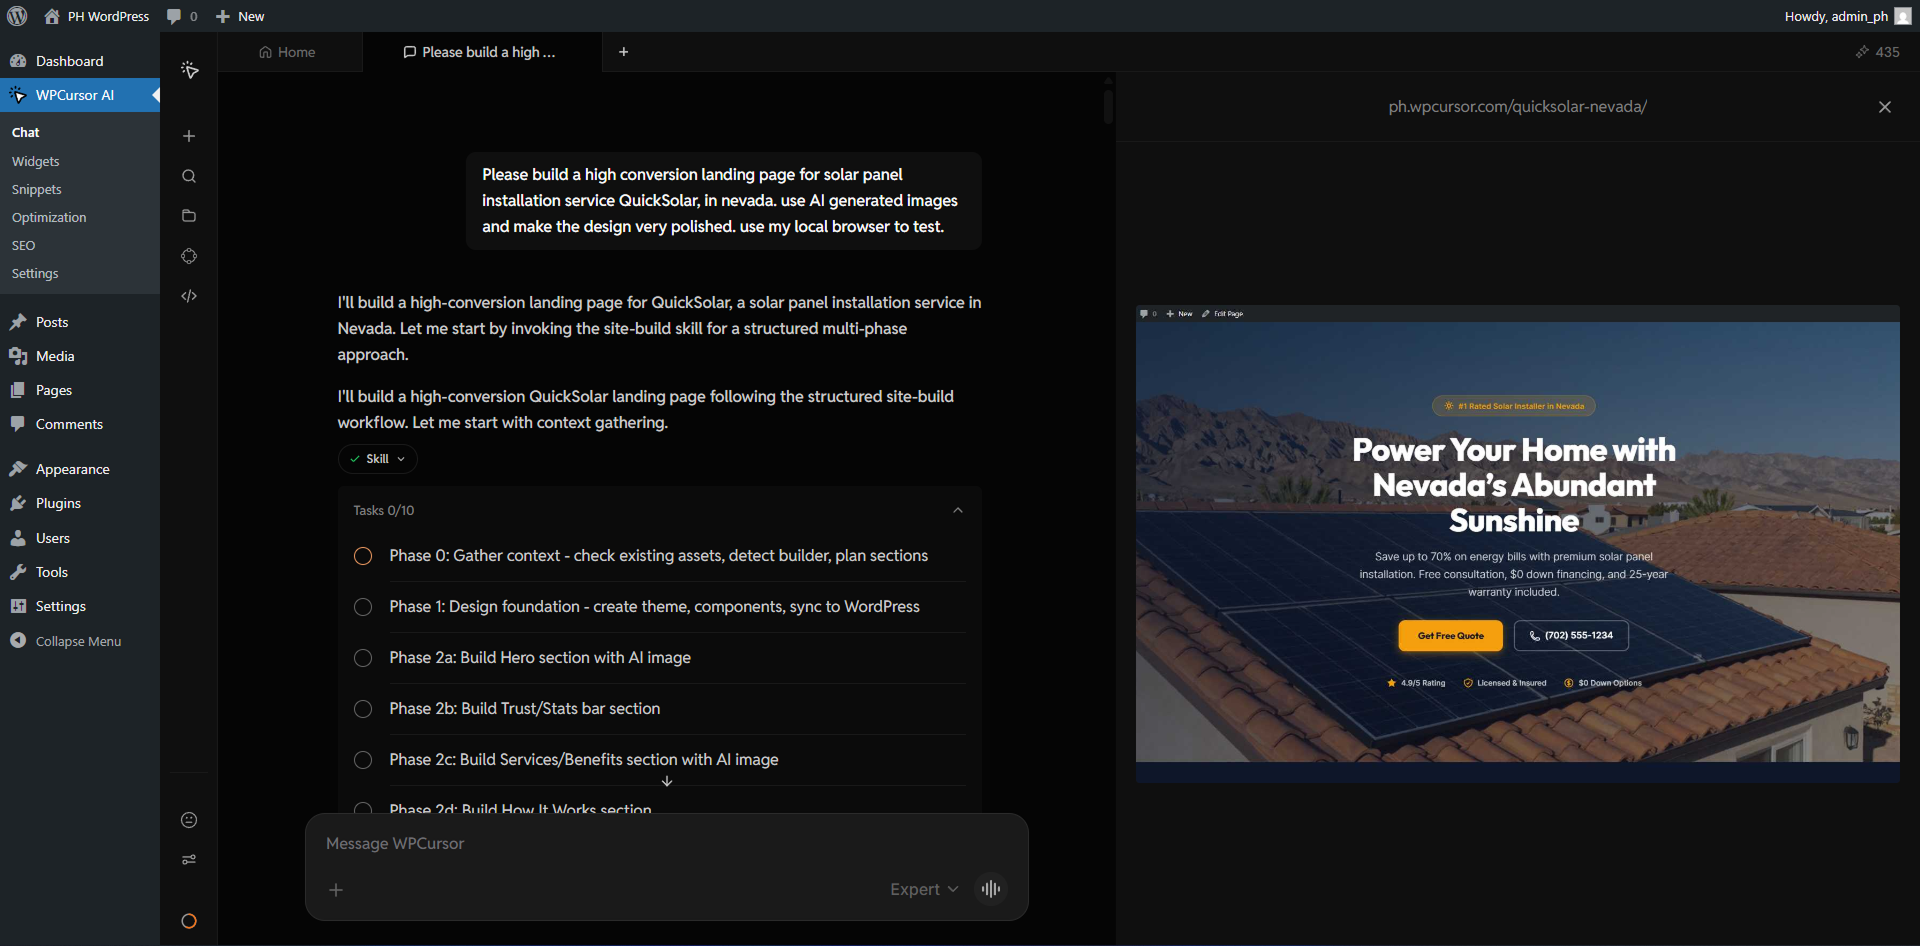Select the Phase 0 context gathering radio
The width and height of the screenshot is (1920, 946).
tap(363, 556)
